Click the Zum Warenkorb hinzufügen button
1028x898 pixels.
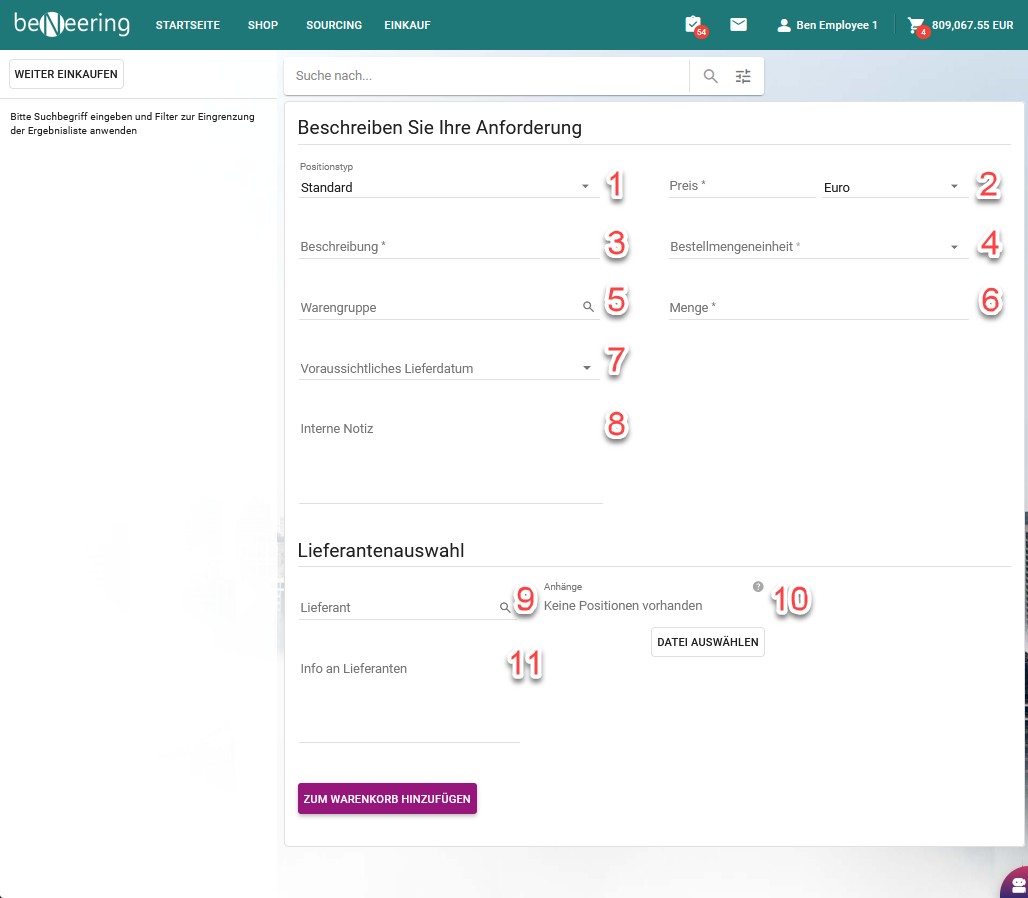tap(387, 799)
